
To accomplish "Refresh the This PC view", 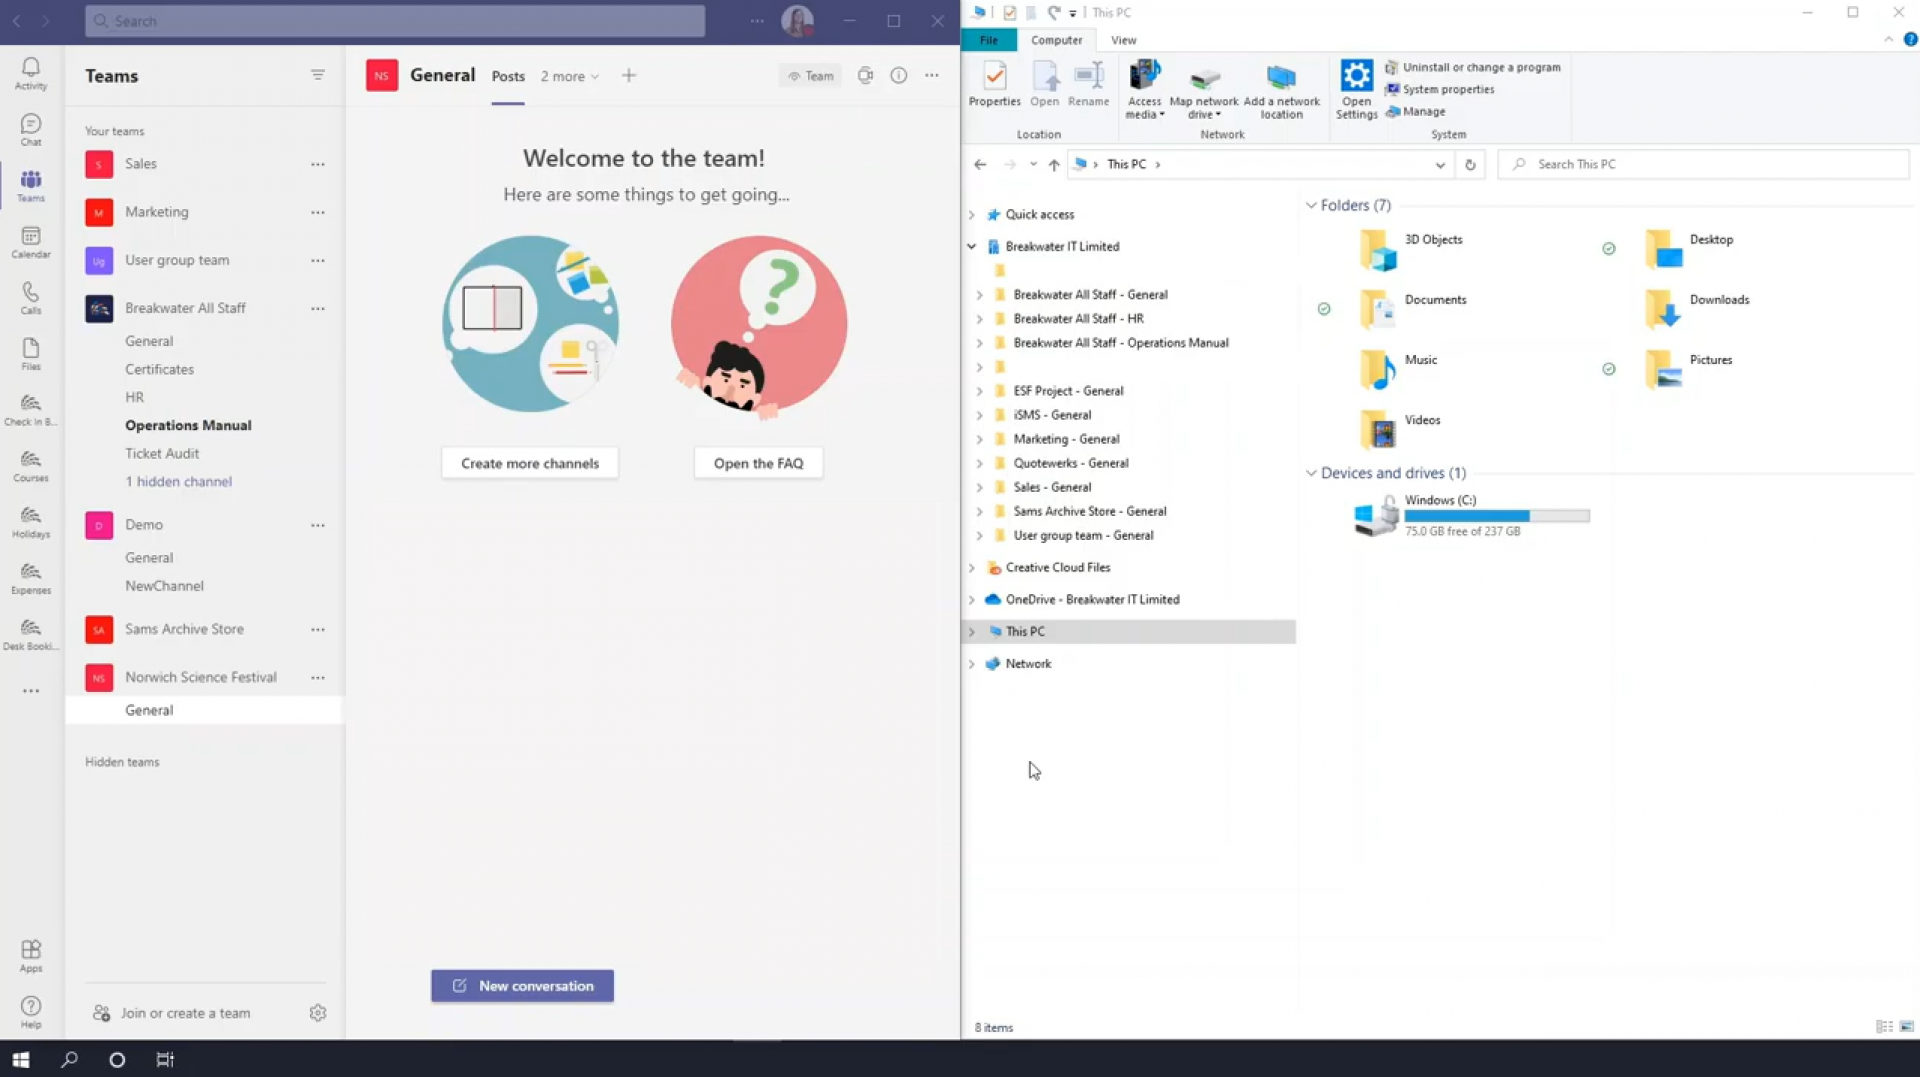I will pyautogui.click(x=1470, y=165).
